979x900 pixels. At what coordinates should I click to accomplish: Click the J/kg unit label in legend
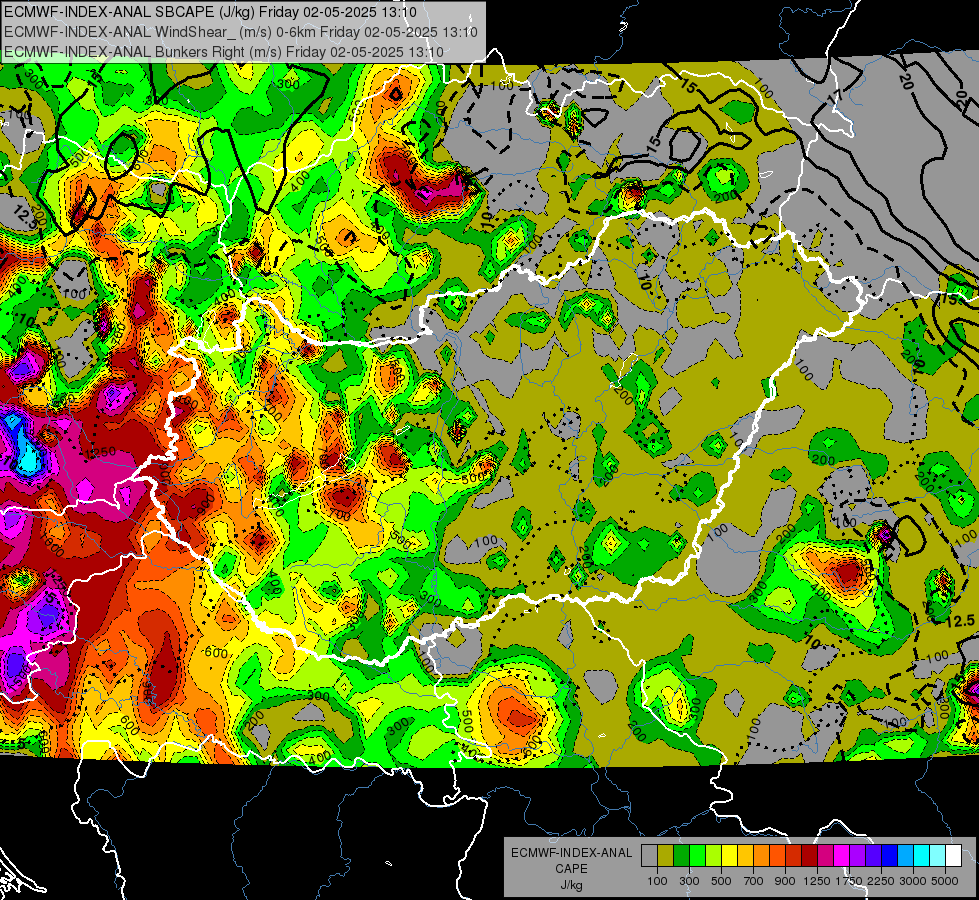(571, 885)
